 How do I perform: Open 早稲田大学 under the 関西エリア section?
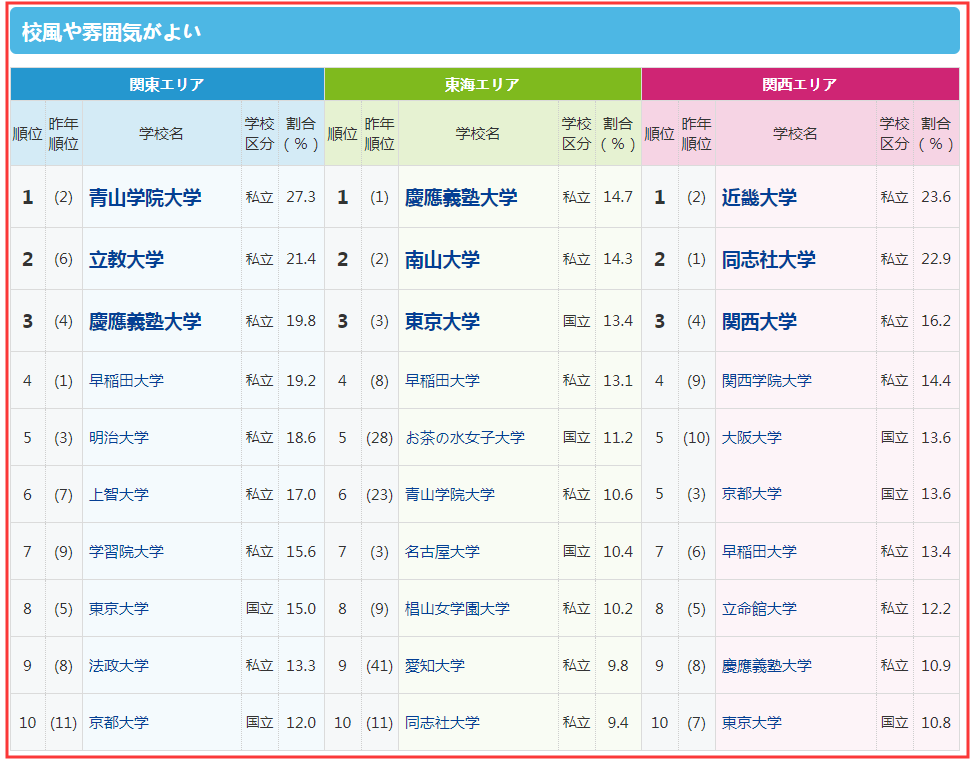coord(759,552)
